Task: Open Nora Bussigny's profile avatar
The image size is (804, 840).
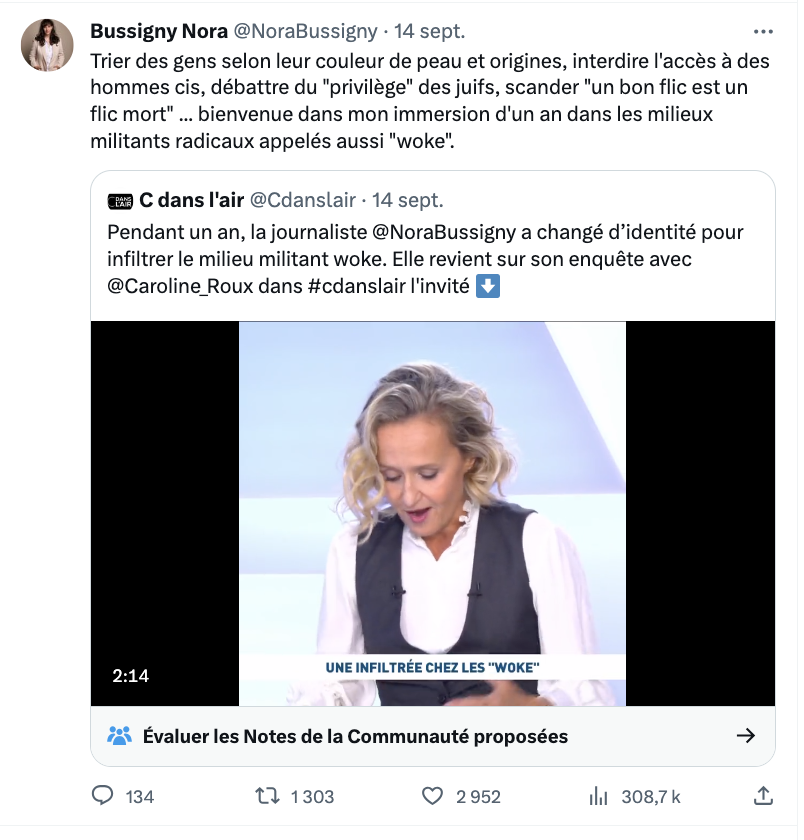Action: pos(47,45)
